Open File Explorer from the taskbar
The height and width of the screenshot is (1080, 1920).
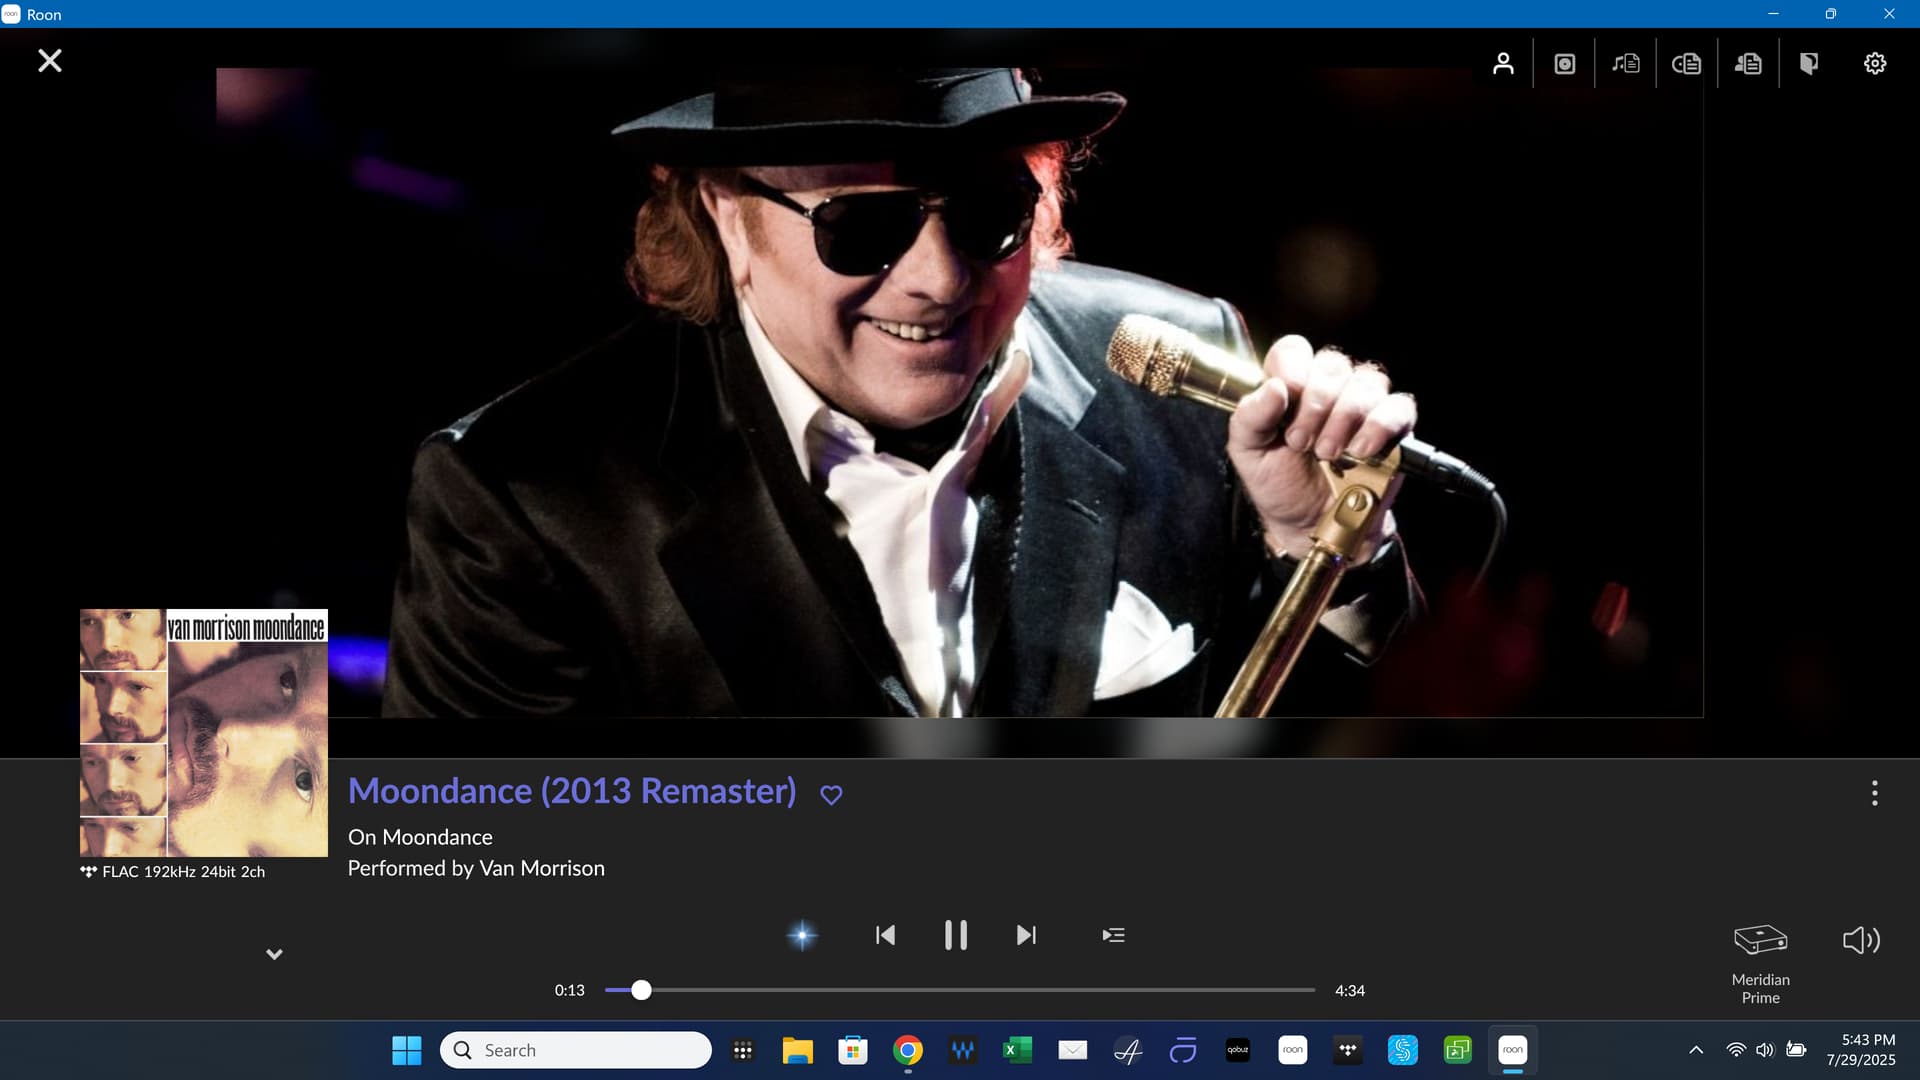point(797,1050)
